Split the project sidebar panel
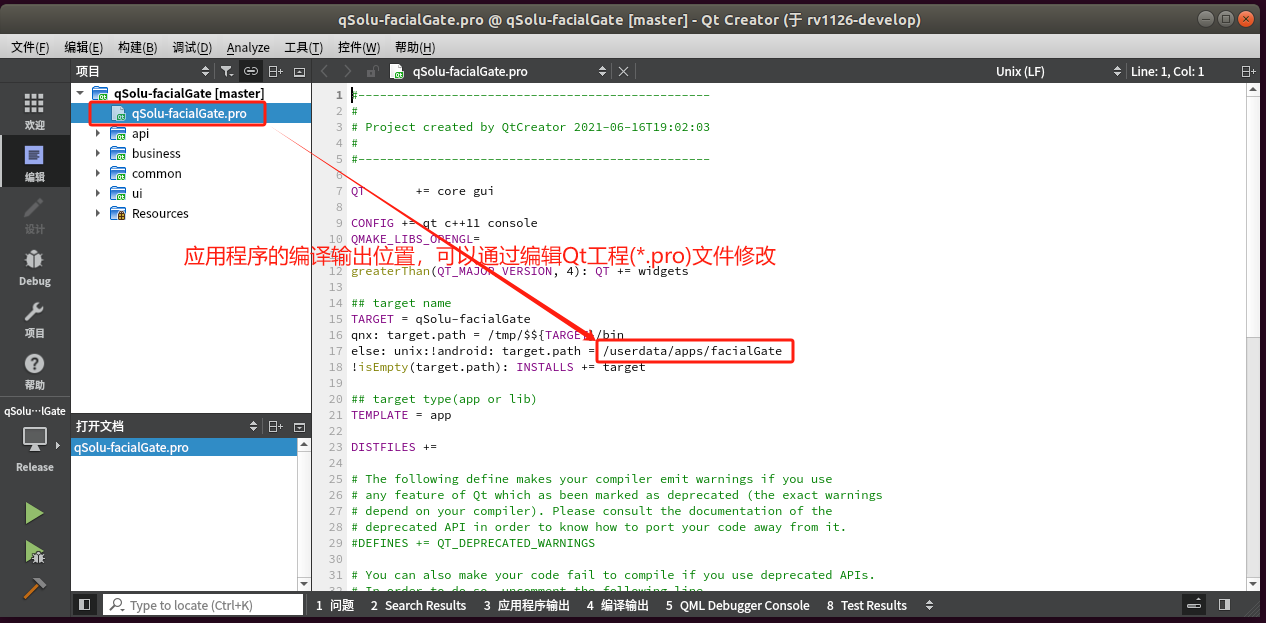The width and height of the screenshot is (1266, 623). point(275,71)
